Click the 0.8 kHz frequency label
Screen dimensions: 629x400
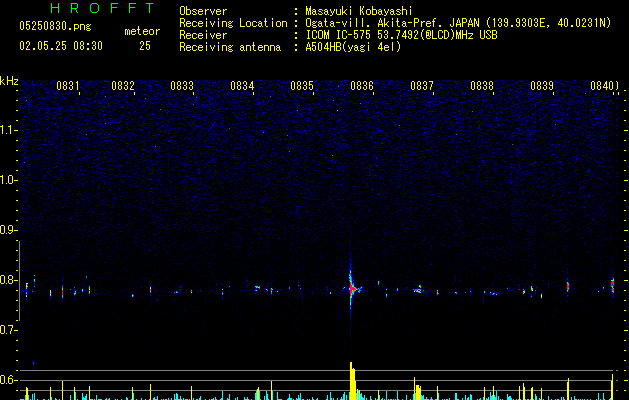pyautogui.click(x=8, y=280)
